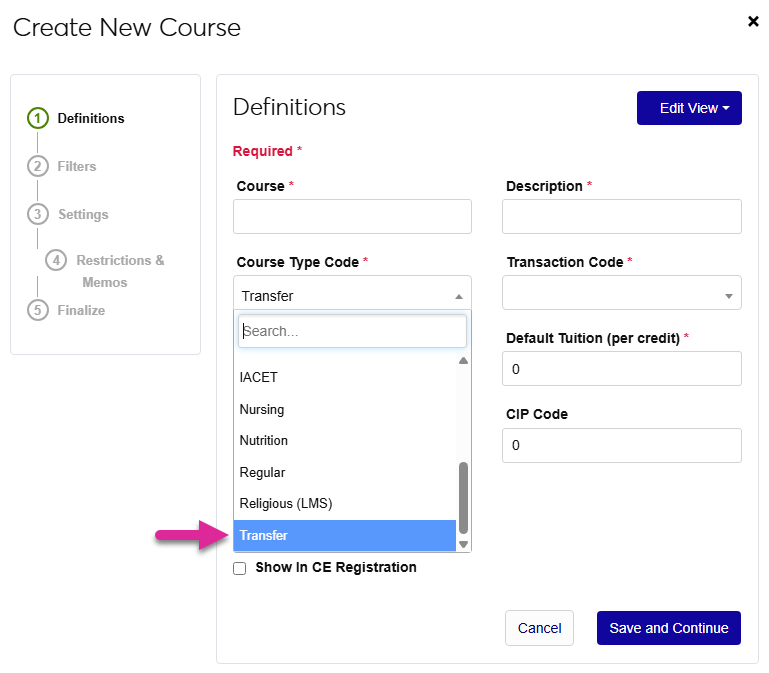Click the step 4 Restrictions circle icon

[57, 260]
